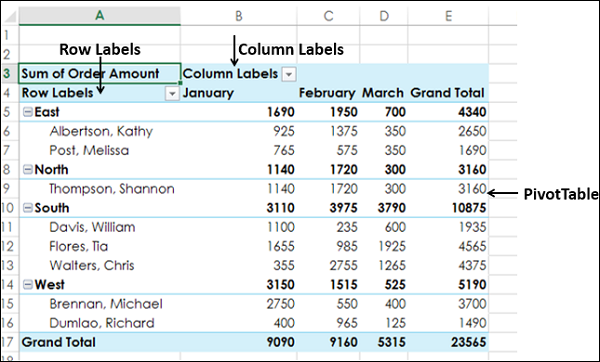The image size is (600, 362).
Task: Click the Grand Total row label
Action: pos(59,342)
